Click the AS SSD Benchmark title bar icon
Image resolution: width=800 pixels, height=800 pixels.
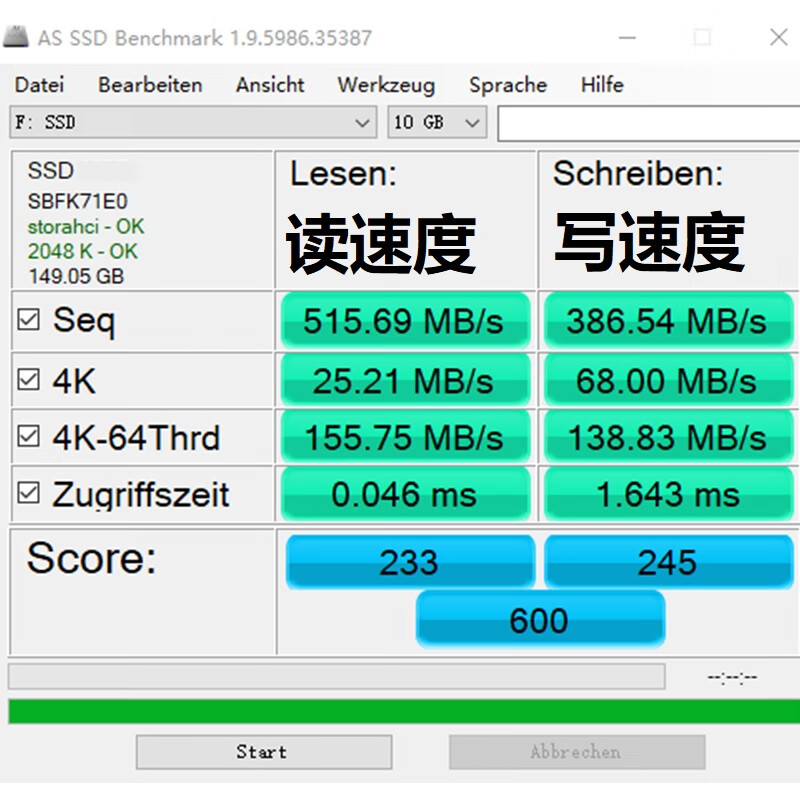tap(16, 38)
